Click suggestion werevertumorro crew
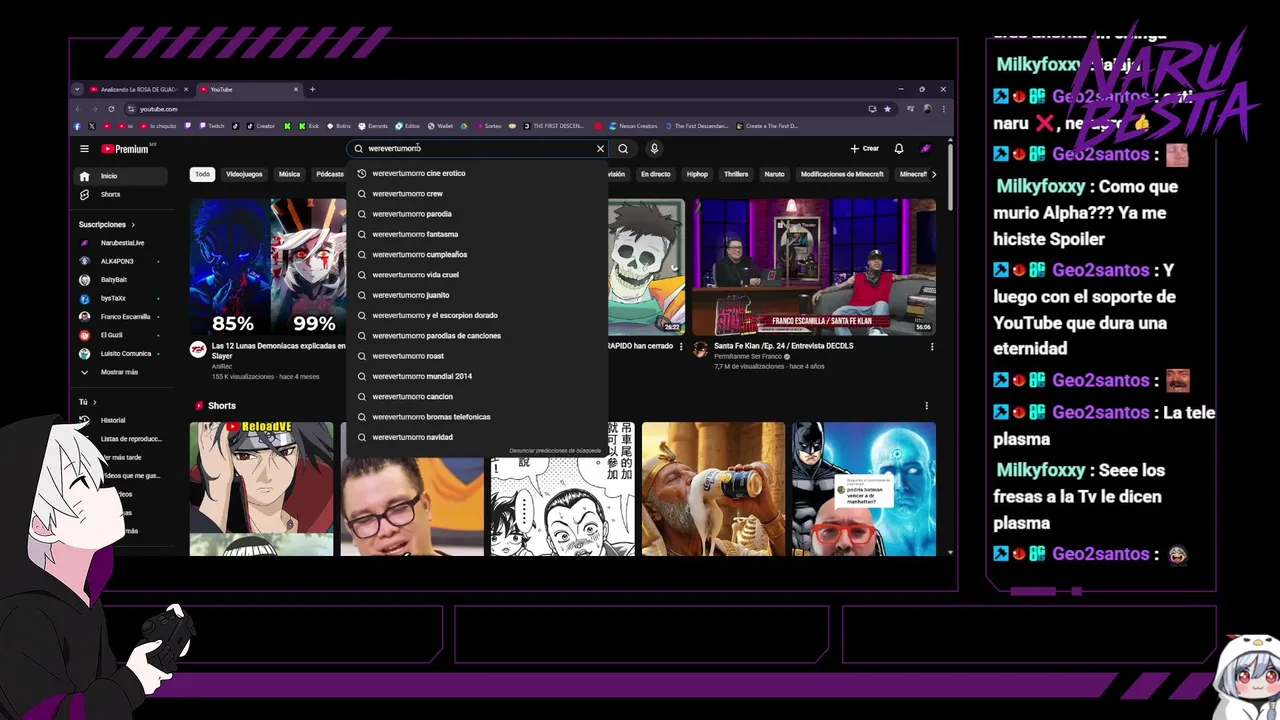The height and width of the screenshot is (720, 1280). [477, 194]
